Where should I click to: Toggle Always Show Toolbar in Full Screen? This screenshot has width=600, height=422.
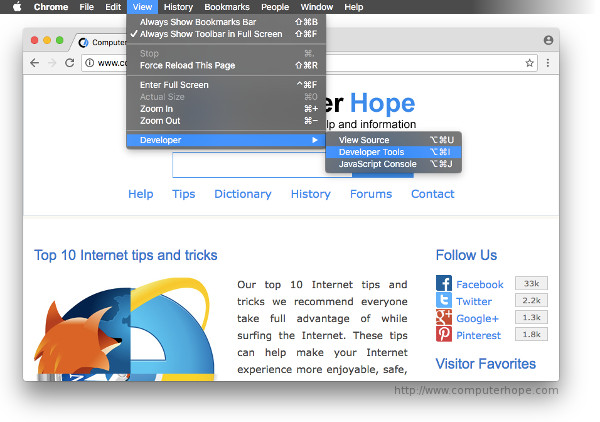pos(226,34)
